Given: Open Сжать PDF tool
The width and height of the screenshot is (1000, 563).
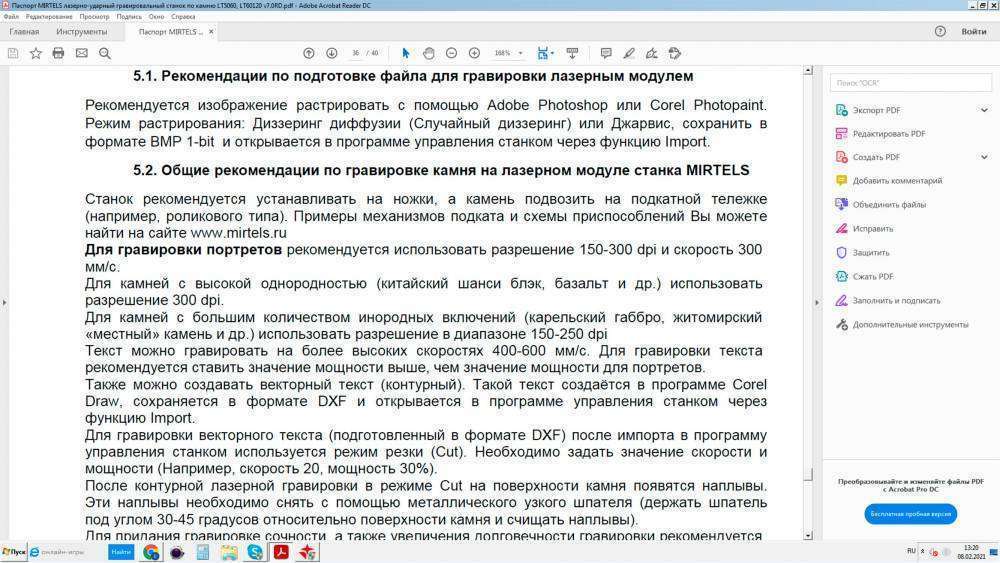Looking at the screenshot, I should coord(873,277).
